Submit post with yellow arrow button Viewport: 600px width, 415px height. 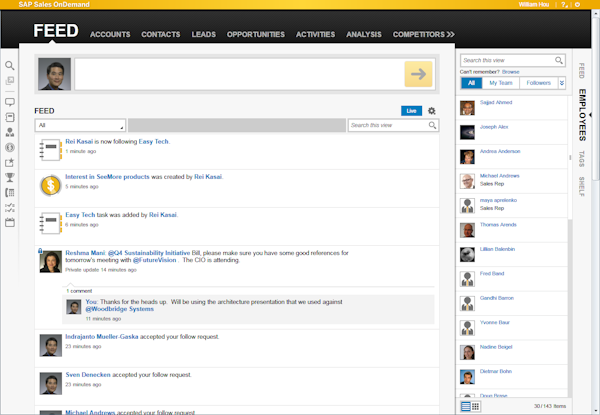click(x=418, y=74)
